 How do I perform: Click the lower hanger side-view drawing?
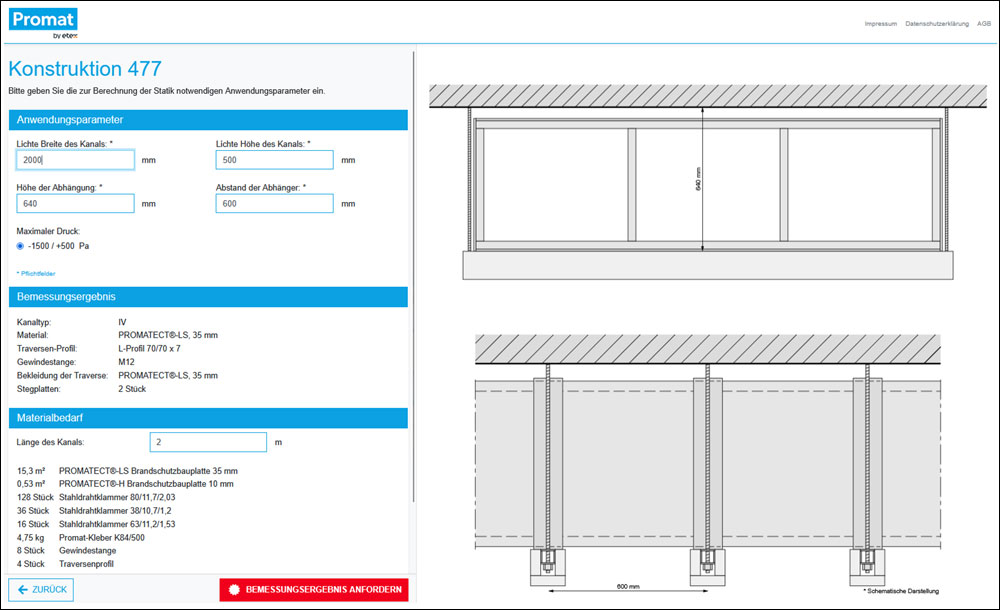[707, 460]
